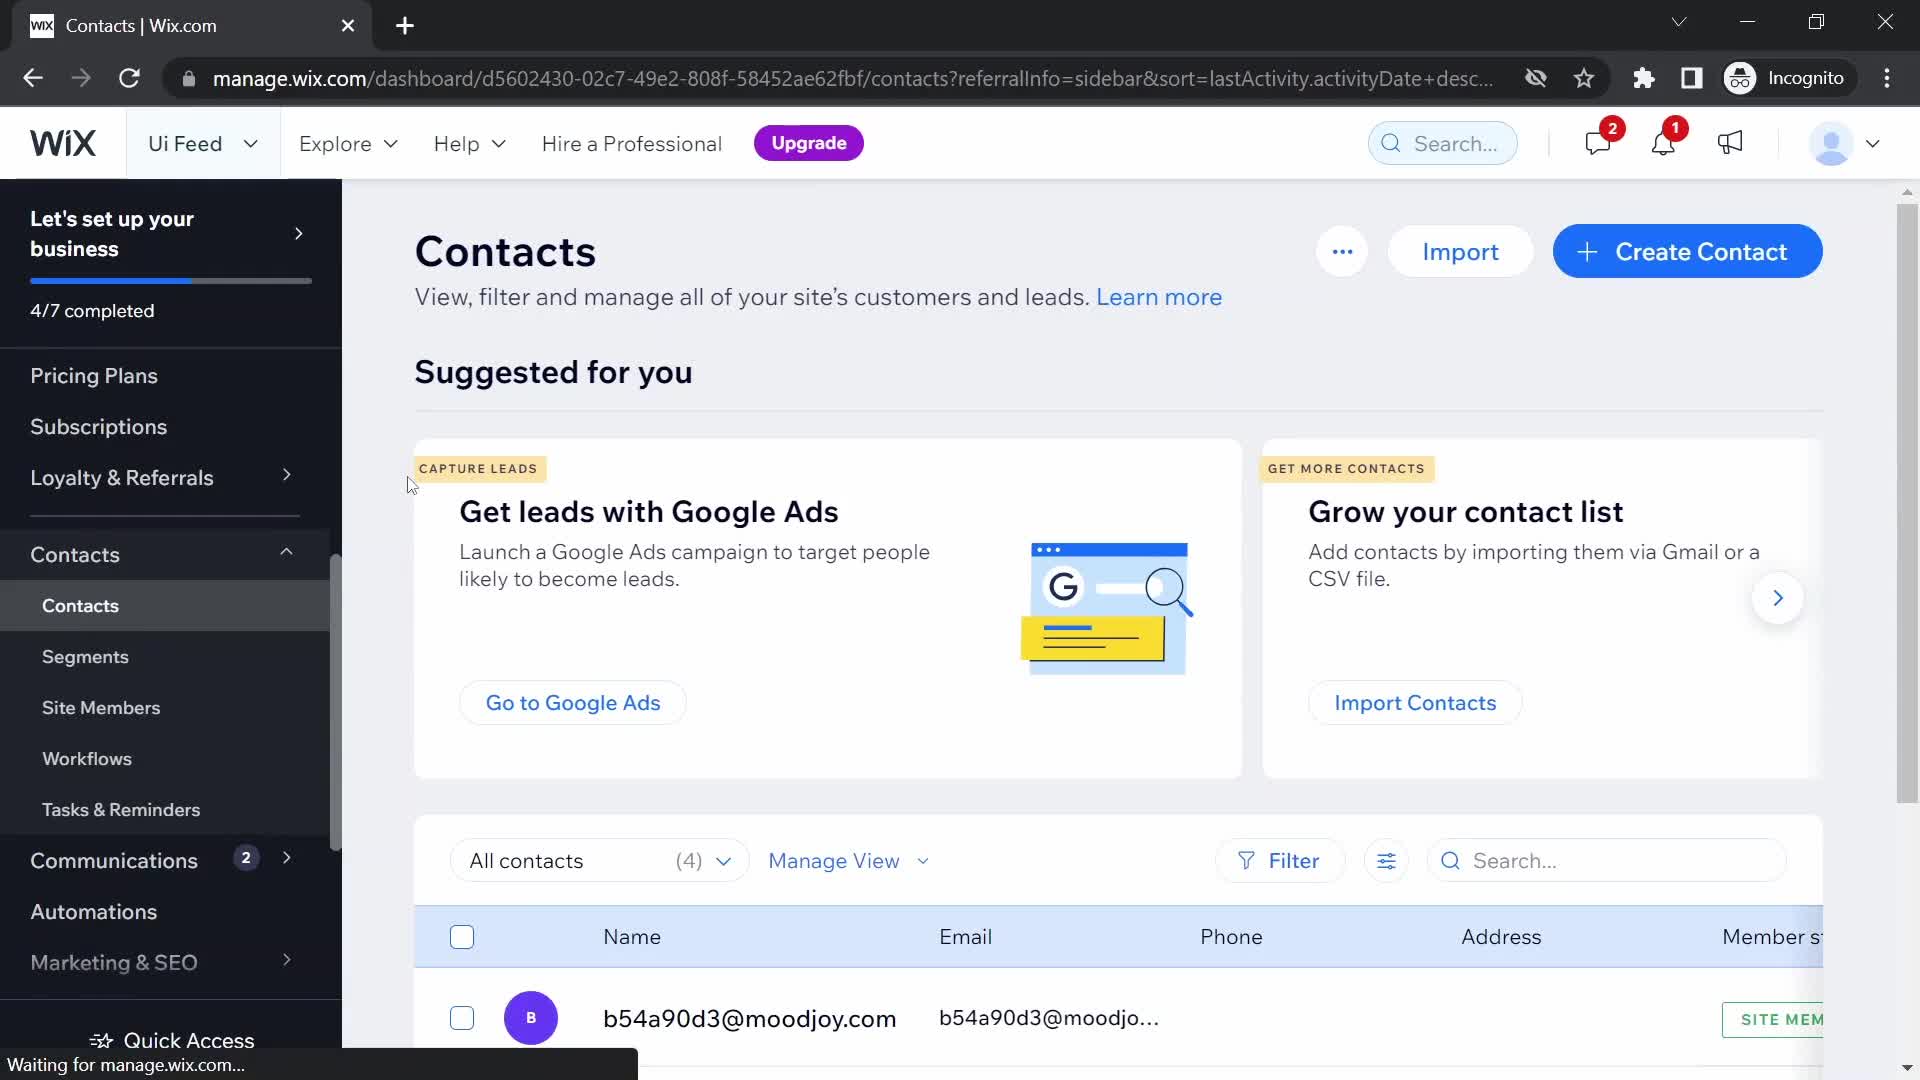
Task: Open contact name b54a90d3@moodjoy.com
Action: [749, 1019]
